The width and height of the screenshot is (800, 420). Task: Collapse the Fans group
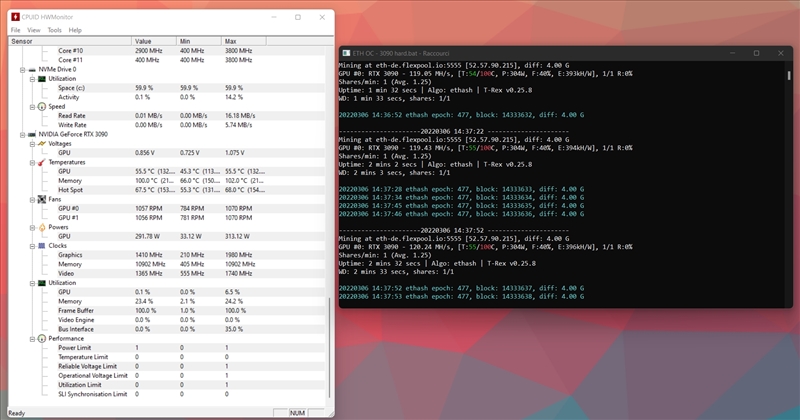[x=32, y=200]
